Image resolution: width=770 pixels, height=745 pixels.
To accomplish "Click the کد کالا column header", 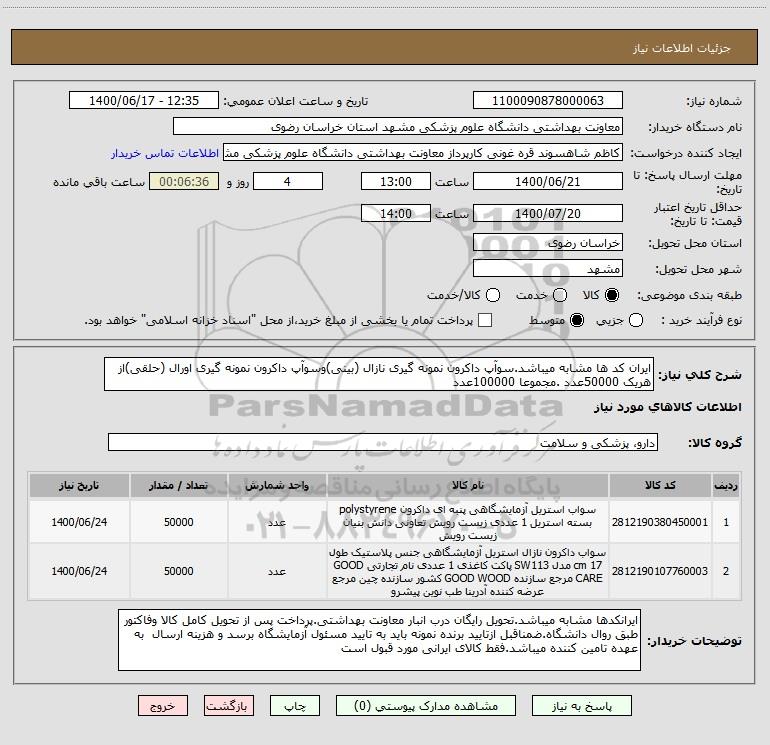I will (x=660, y=486).
